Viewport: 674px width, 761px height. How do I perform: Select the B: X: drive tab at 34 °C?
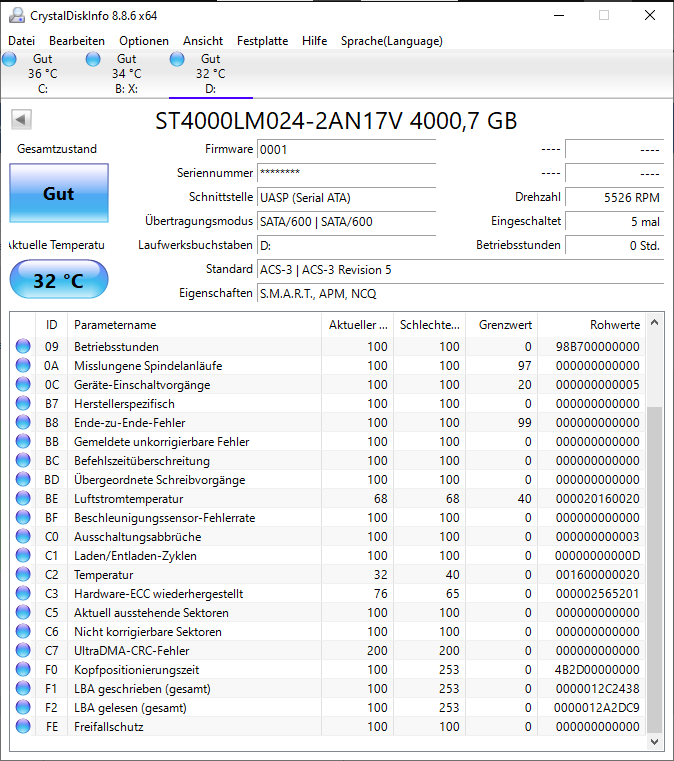[x=127, y=74]
